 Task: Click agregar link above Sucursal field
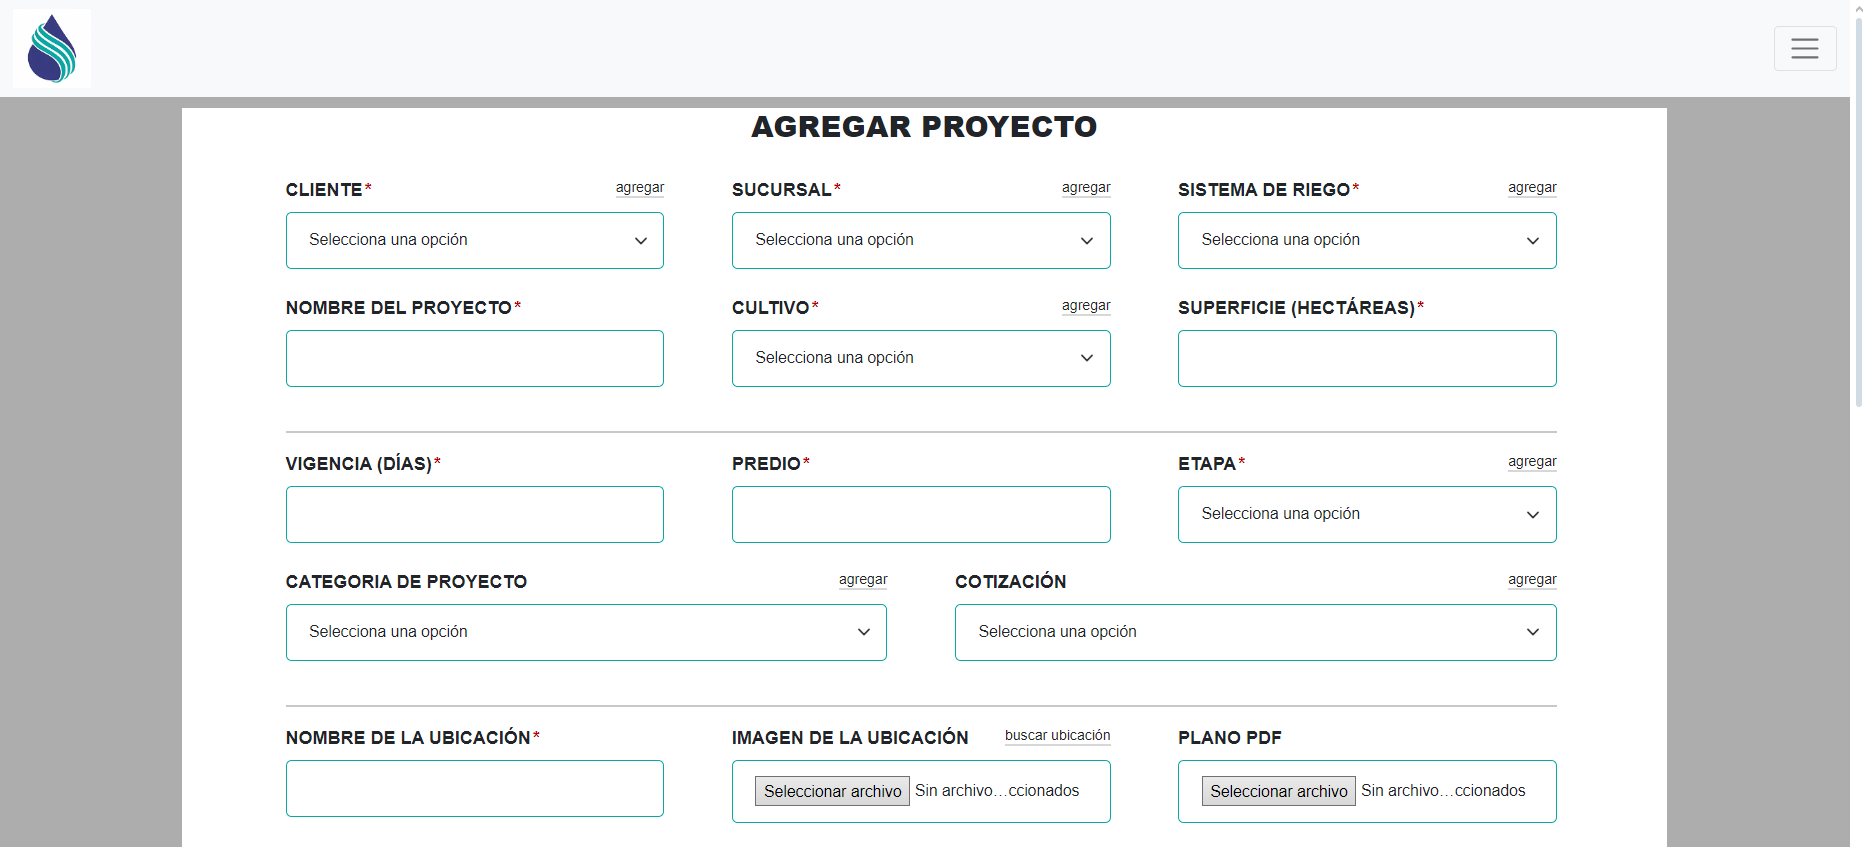[1085, 188]
